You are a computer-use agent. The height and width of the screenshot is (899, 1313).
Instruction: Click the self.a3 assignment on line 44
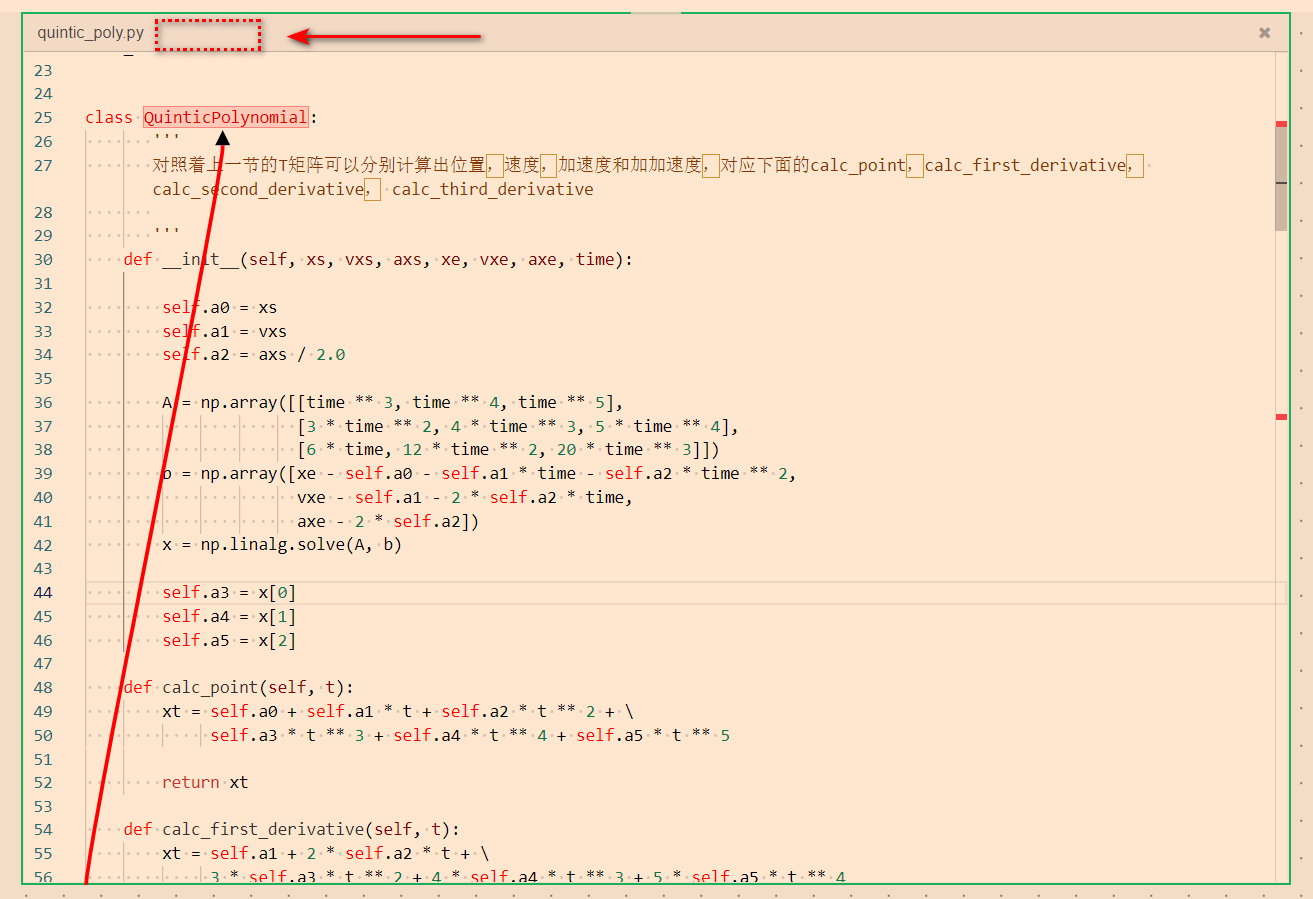click(x=196, y=593)
